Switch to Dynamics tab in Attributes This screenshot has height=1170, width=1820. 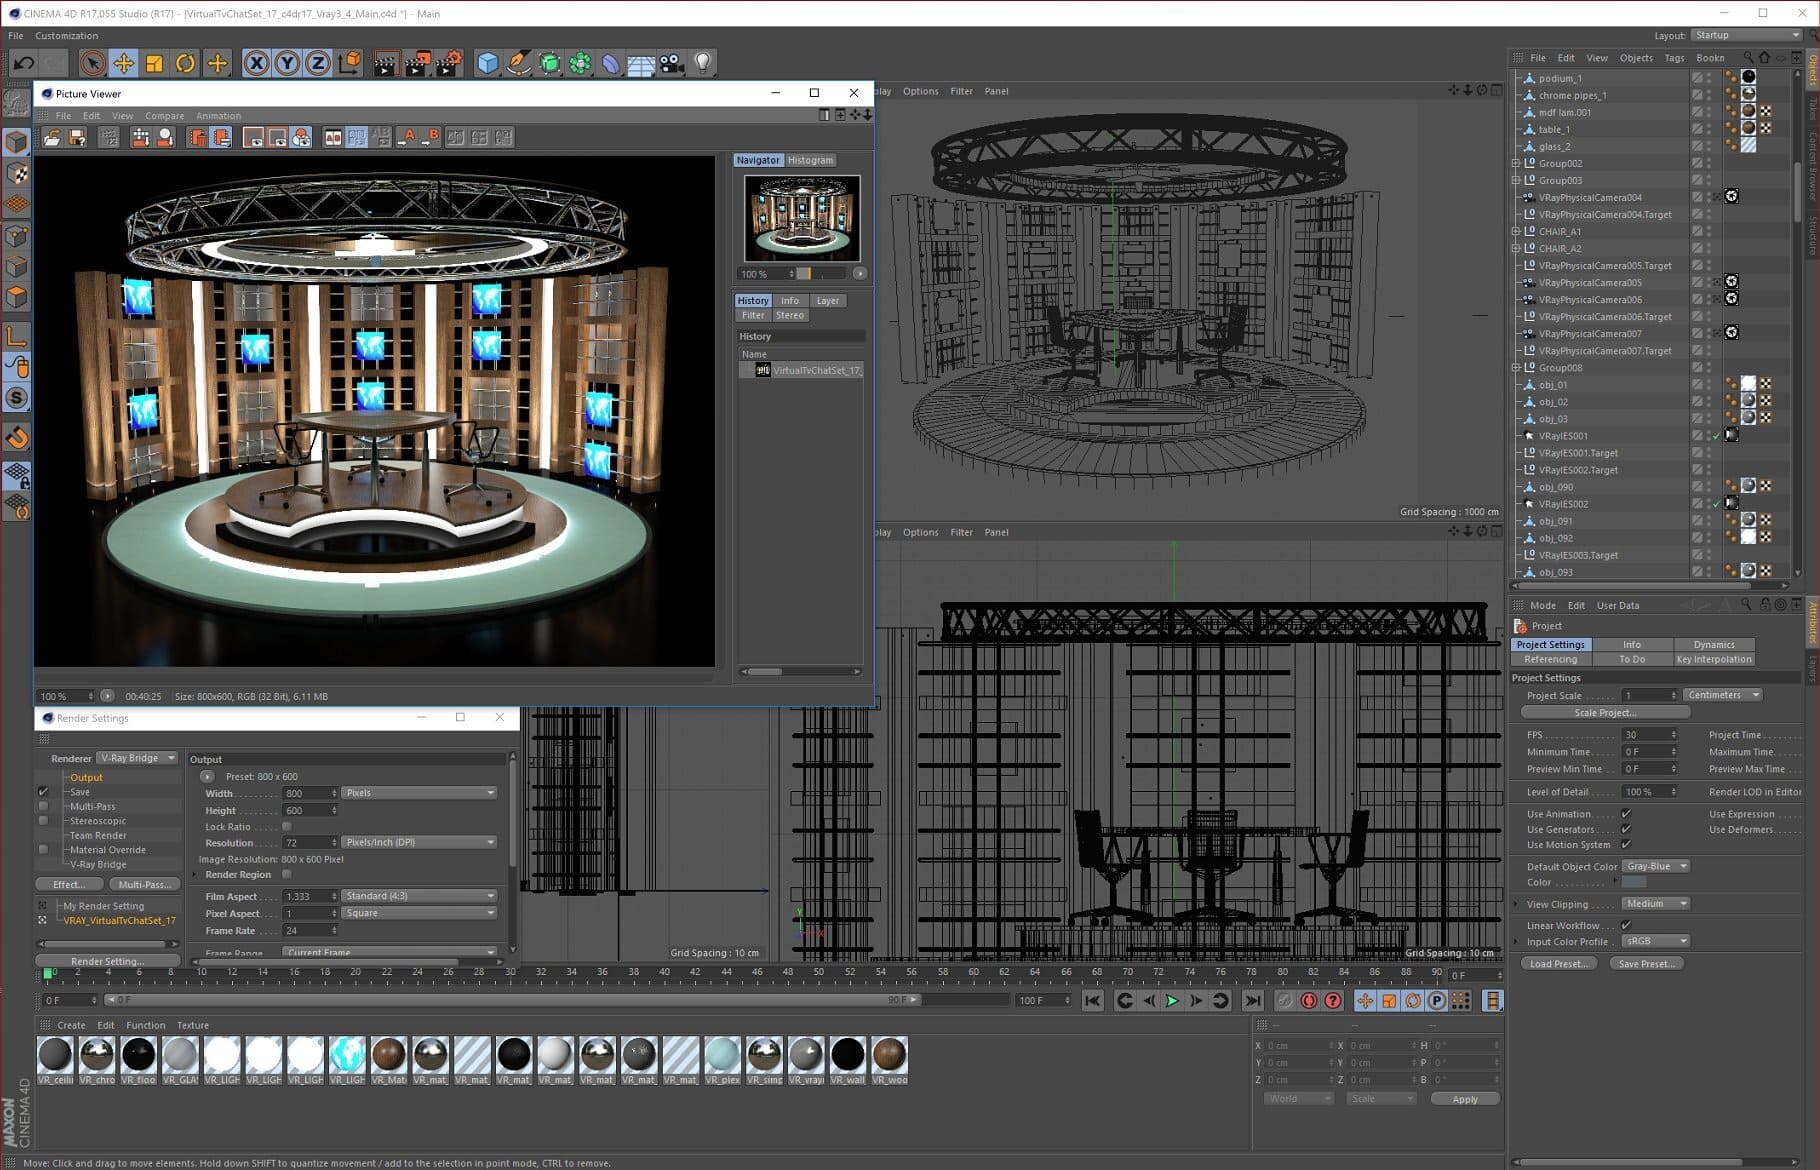[x=1714, y=645]
